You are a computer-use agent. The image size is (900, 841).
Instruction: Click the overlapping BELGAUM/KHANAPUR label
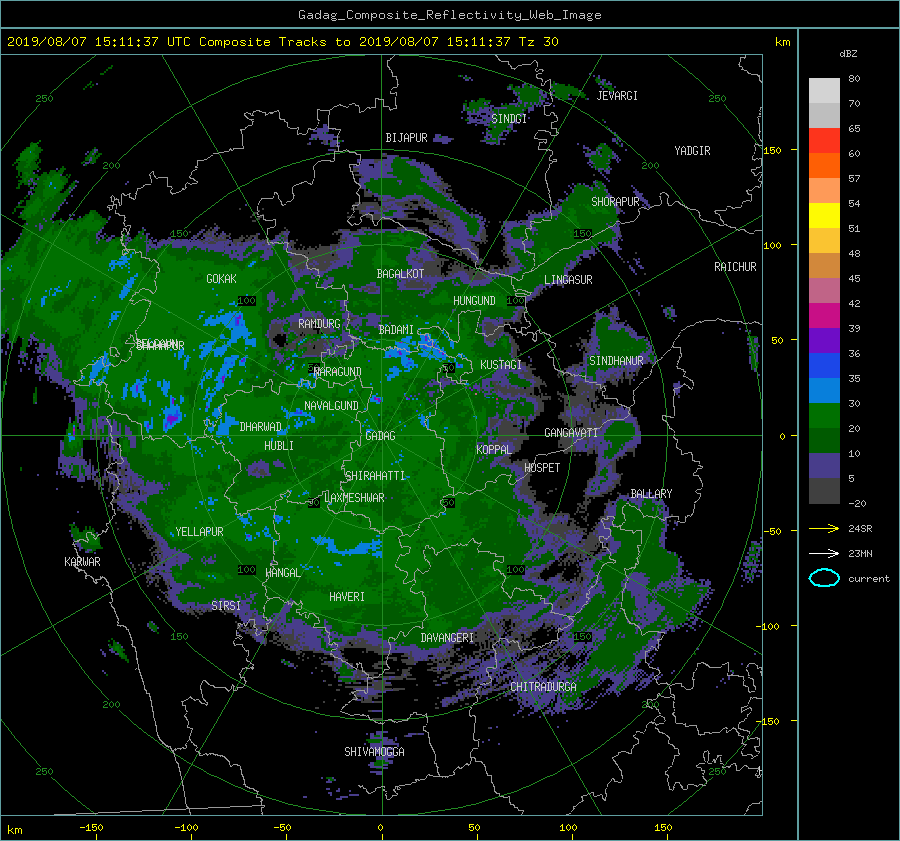(160, 344)
